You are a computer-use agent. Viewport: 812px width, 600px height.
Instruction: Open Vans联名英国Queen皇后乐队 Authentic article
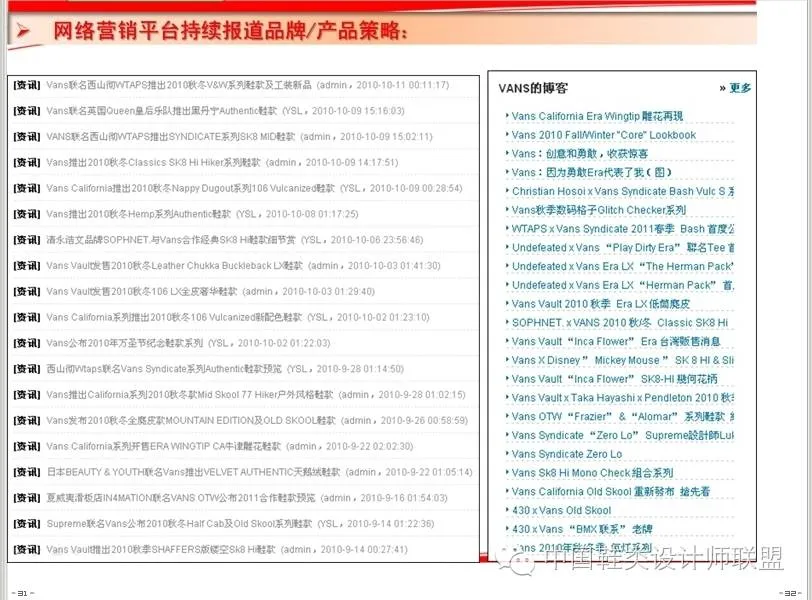coord(162,111)
